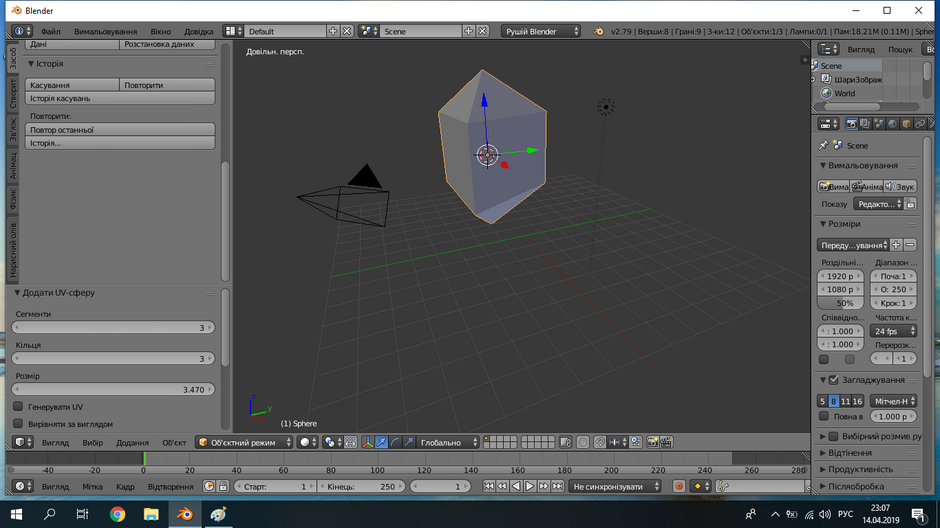Toggle the proportional editing circle icon

583,442
